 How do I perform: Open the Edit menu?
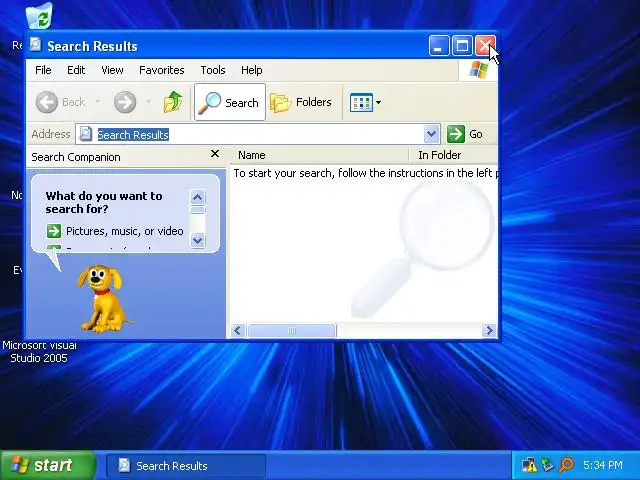pyautogui.click(x=76, y=70)
